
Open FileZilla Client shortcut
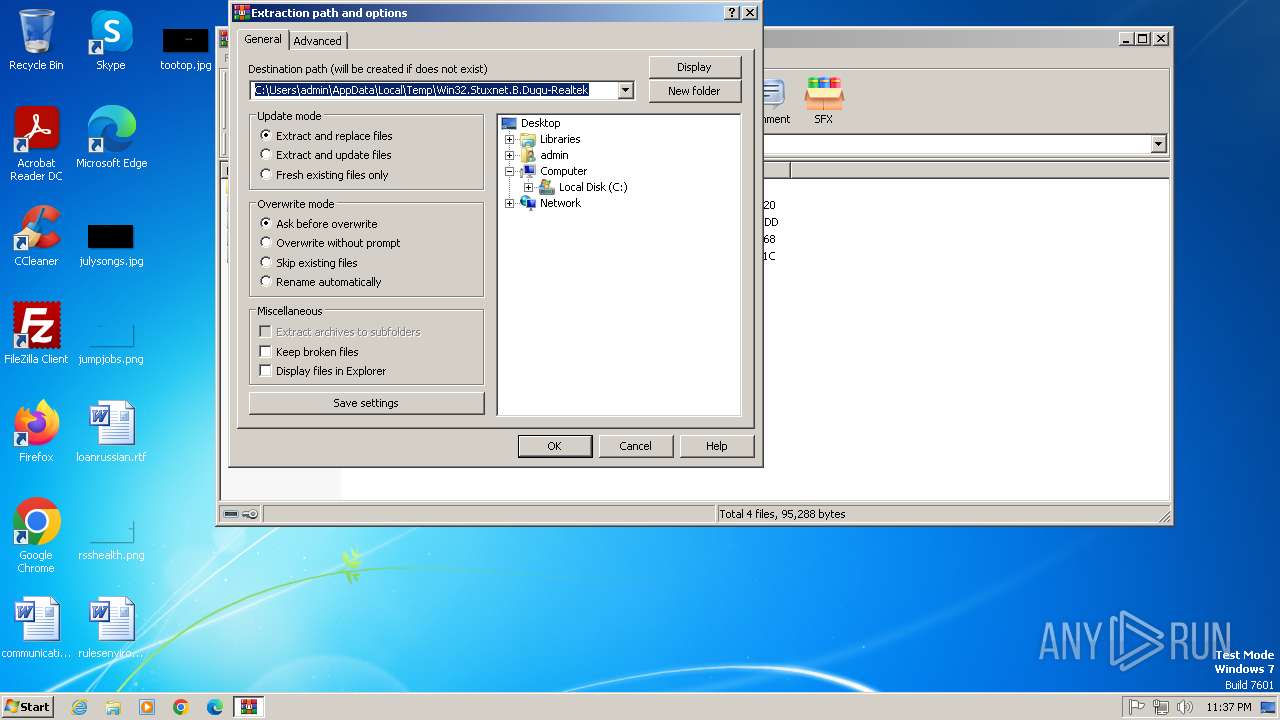36,334
